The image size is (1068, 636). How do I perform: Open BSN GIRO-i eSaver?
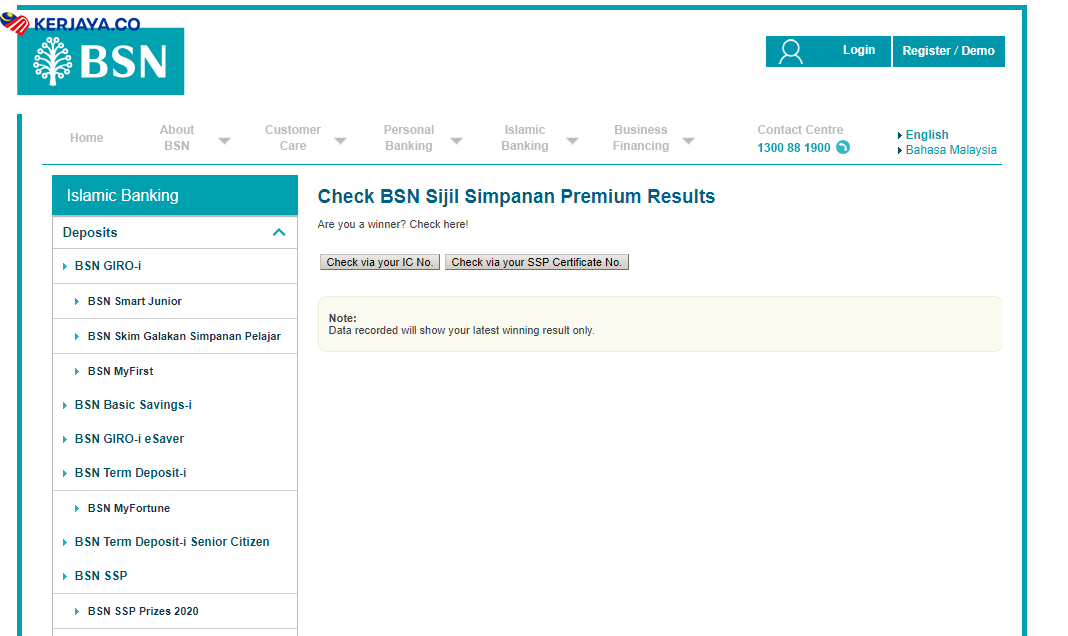coord(129,439)
